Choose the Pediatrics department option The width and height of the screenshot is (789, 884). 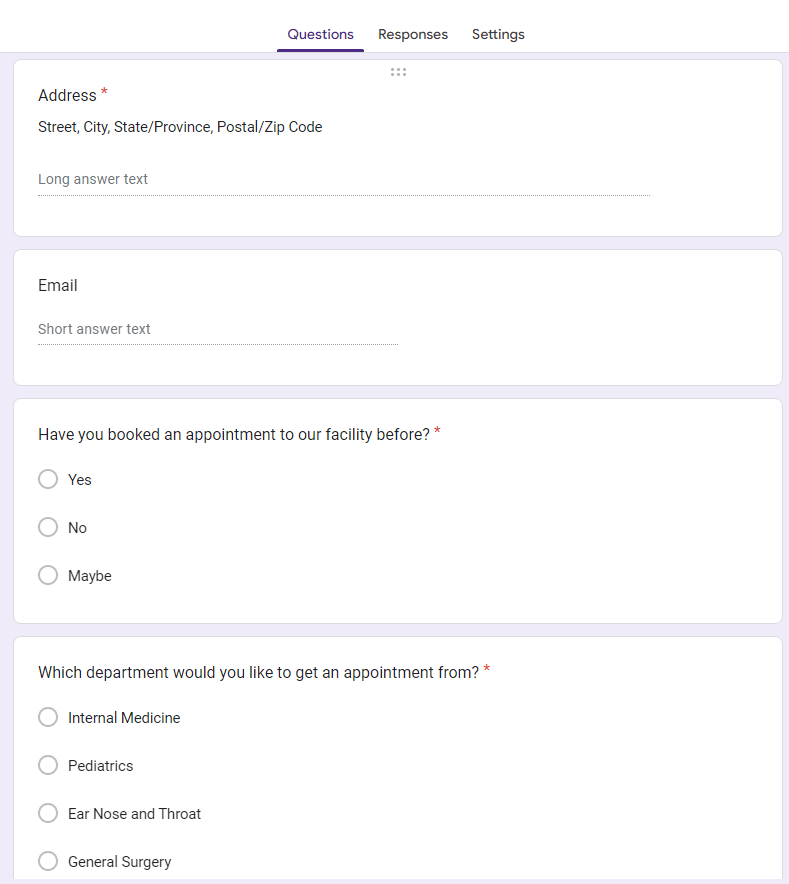pyautogui.click(x=48, y=766)
